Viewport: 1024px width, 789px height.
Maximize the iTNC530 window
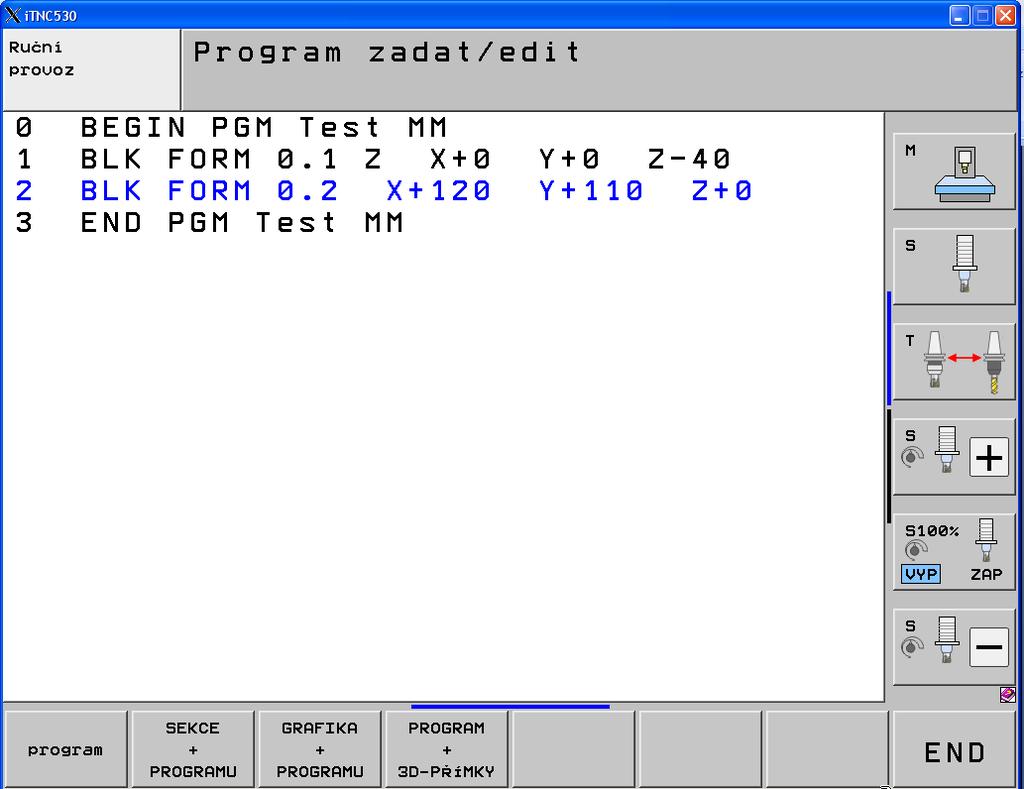click(982, 15)
